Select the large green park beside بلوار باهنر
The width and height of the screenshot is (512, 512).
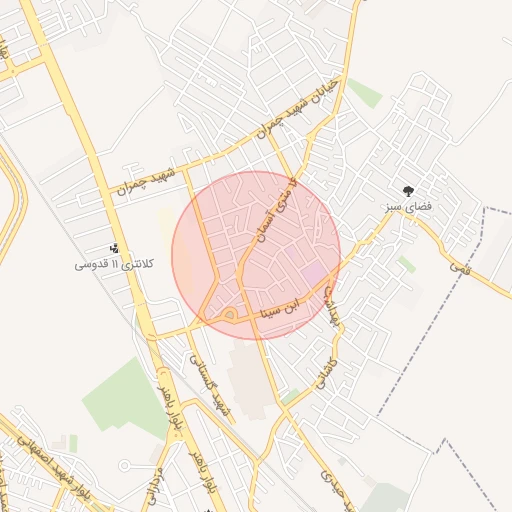[x=127, y=398]
